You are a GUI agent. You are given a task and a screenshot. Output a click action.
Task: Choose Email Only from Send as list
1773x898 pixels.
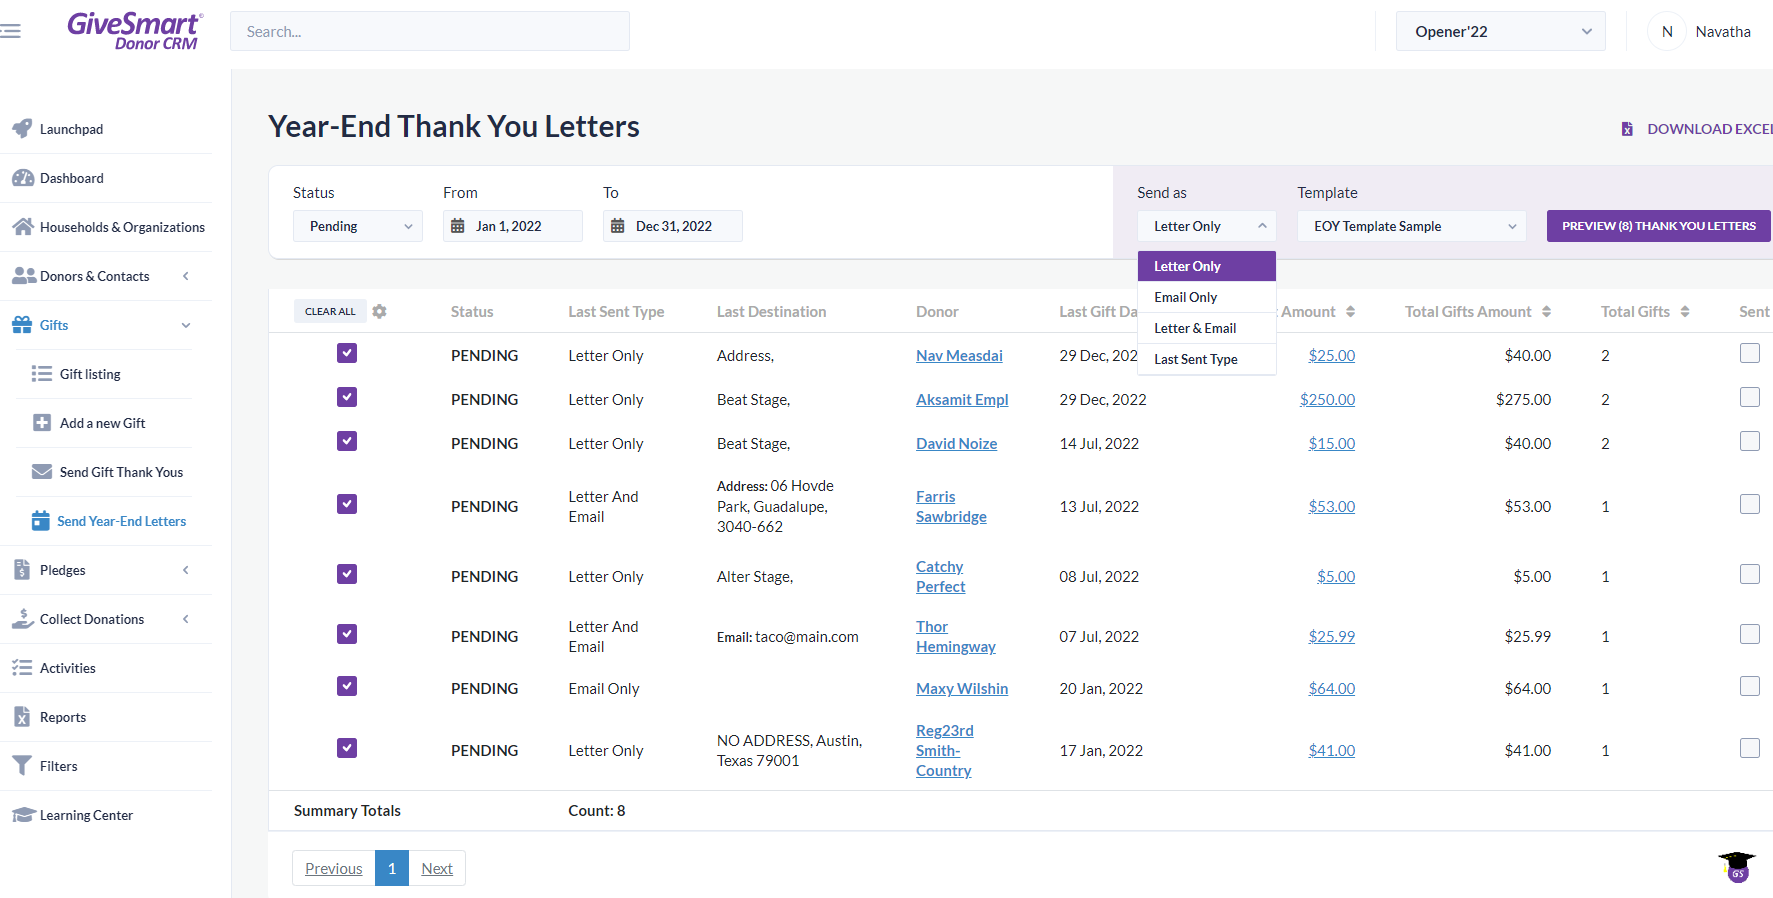pos(1207,297)
